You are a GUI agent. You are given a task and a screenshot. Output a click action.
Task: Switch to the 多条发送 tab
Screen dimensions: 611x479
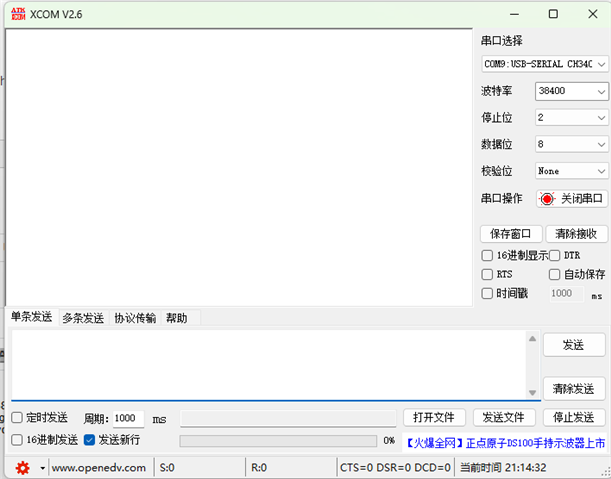(x=83, y=318)
